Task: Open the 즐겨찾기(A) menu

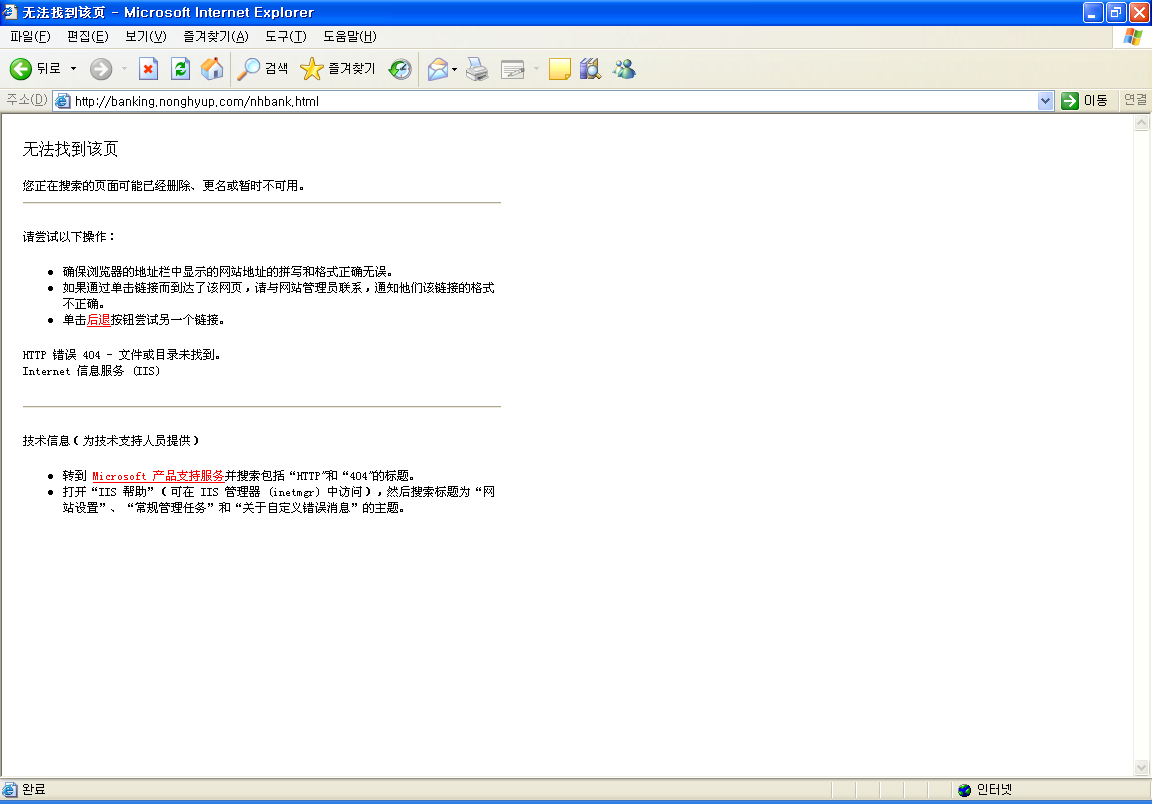Action: [x=216, y=36]
